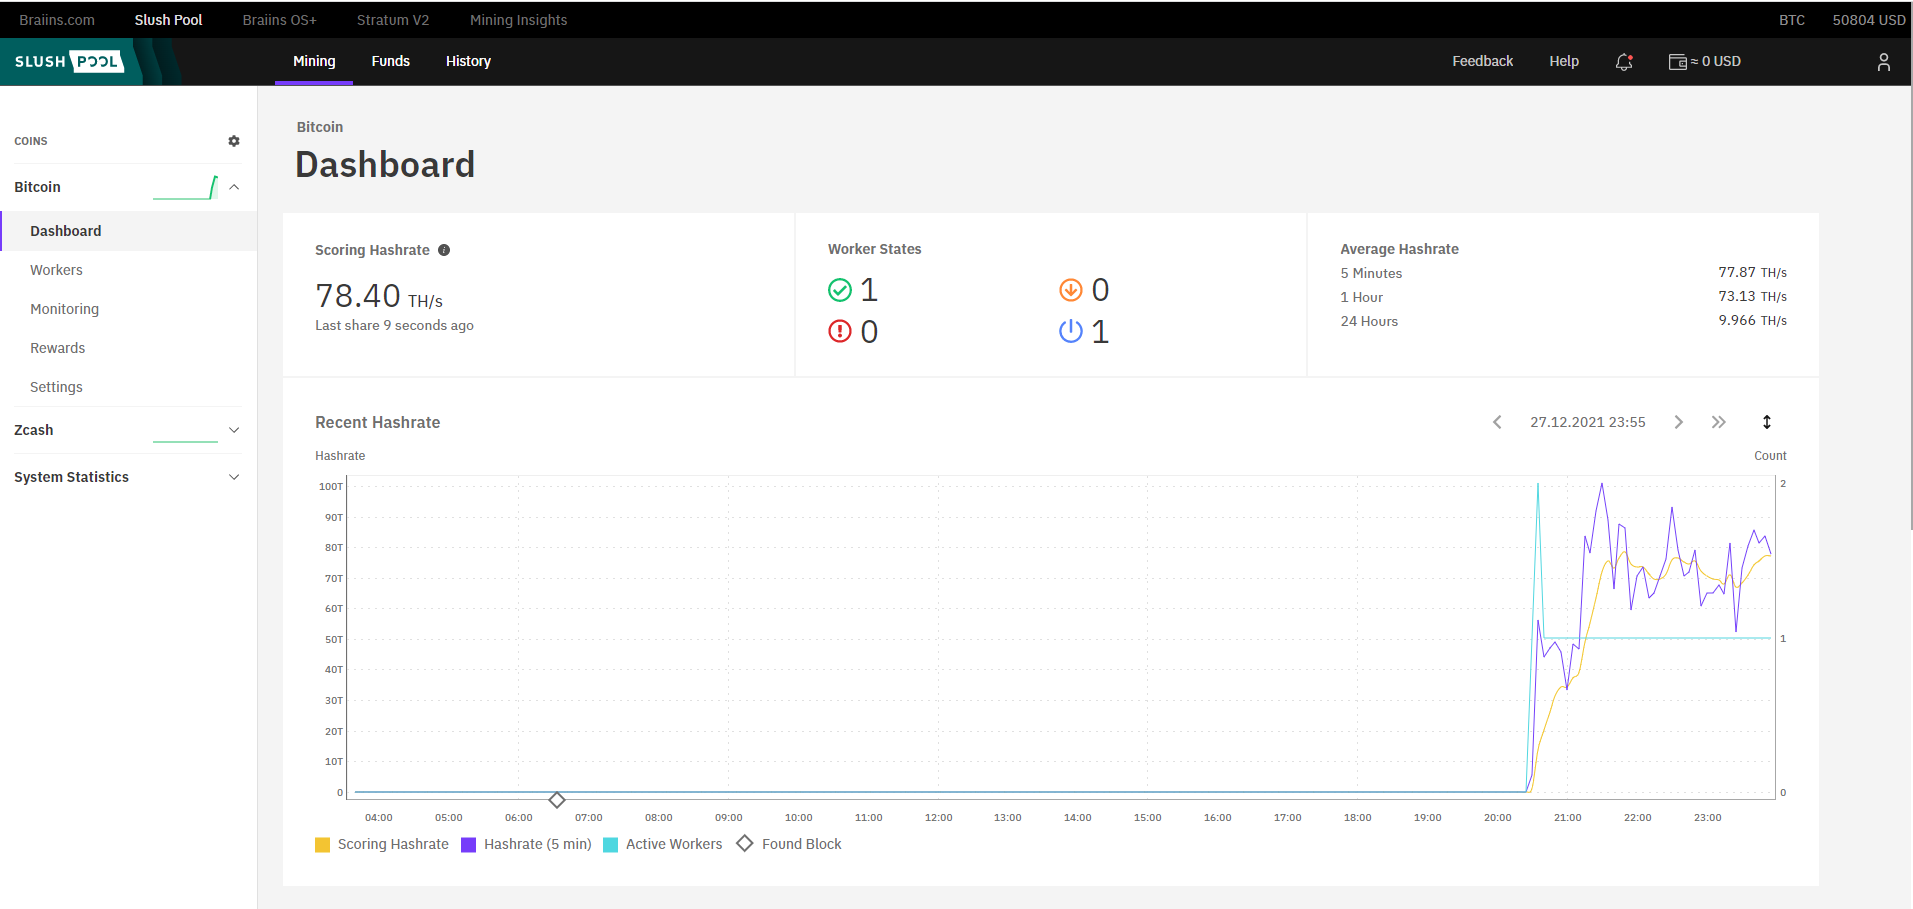Click Scoring Hashrate info icon
The height and width of the screenshot is (909, 1913).
444,250
